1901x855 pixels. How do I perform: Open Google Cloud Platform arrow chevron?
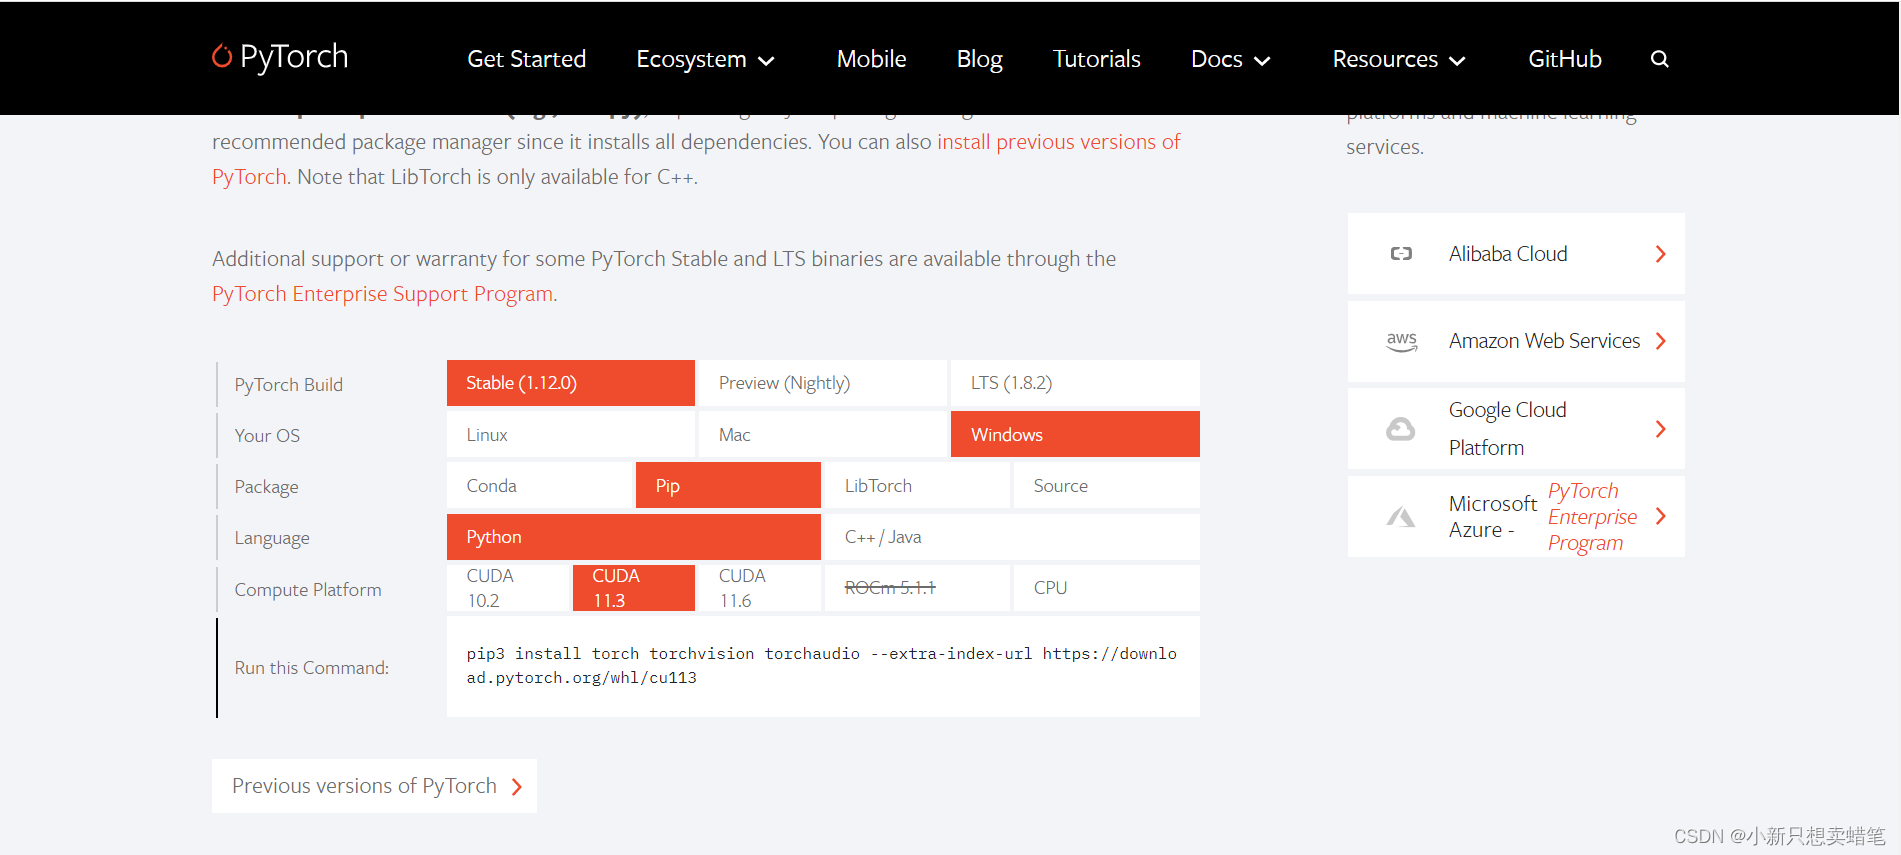(1660, 429)
